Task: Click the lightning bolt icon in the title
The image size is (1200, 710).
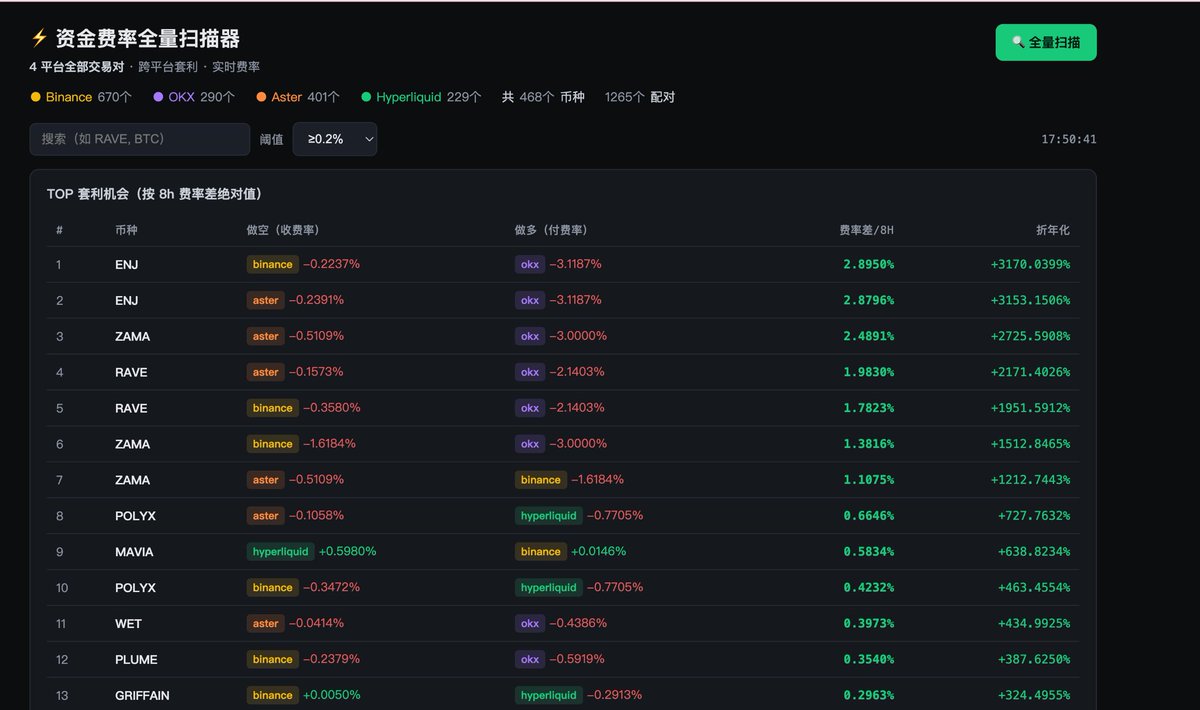Action: [x=39, y=38]
